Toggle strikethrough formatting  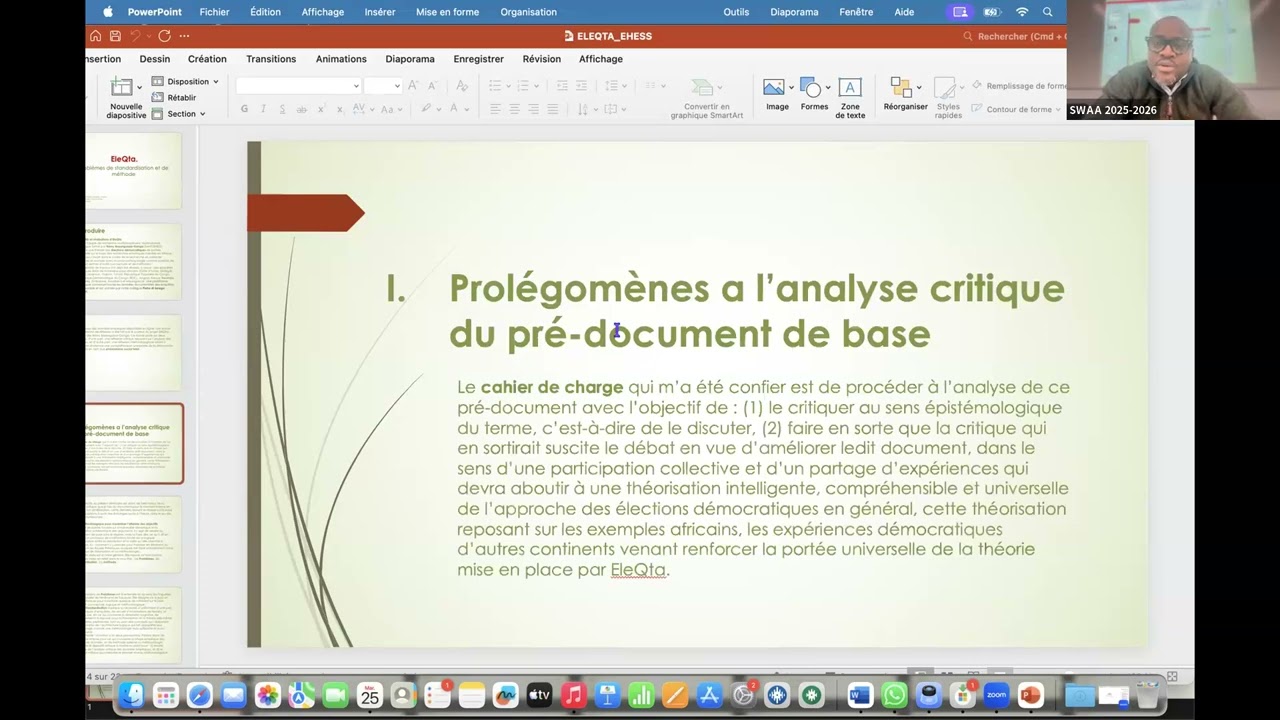tap(302, 109)
